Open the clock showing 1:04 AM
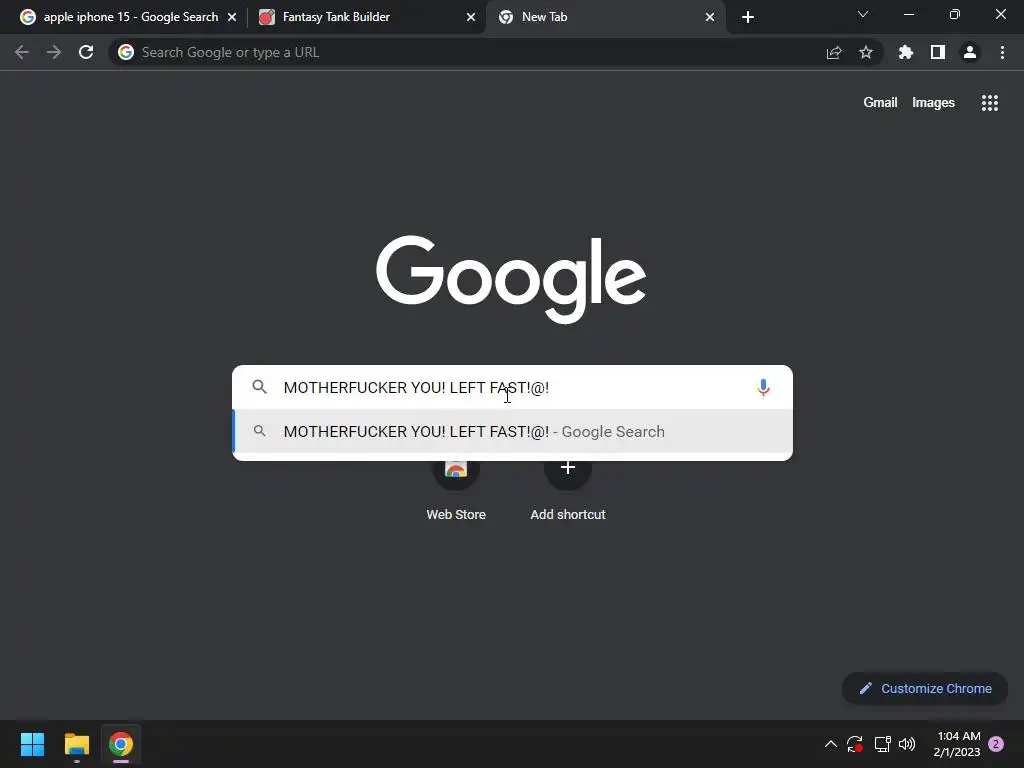Screen dimensions: 1024x768 [957, 744]
